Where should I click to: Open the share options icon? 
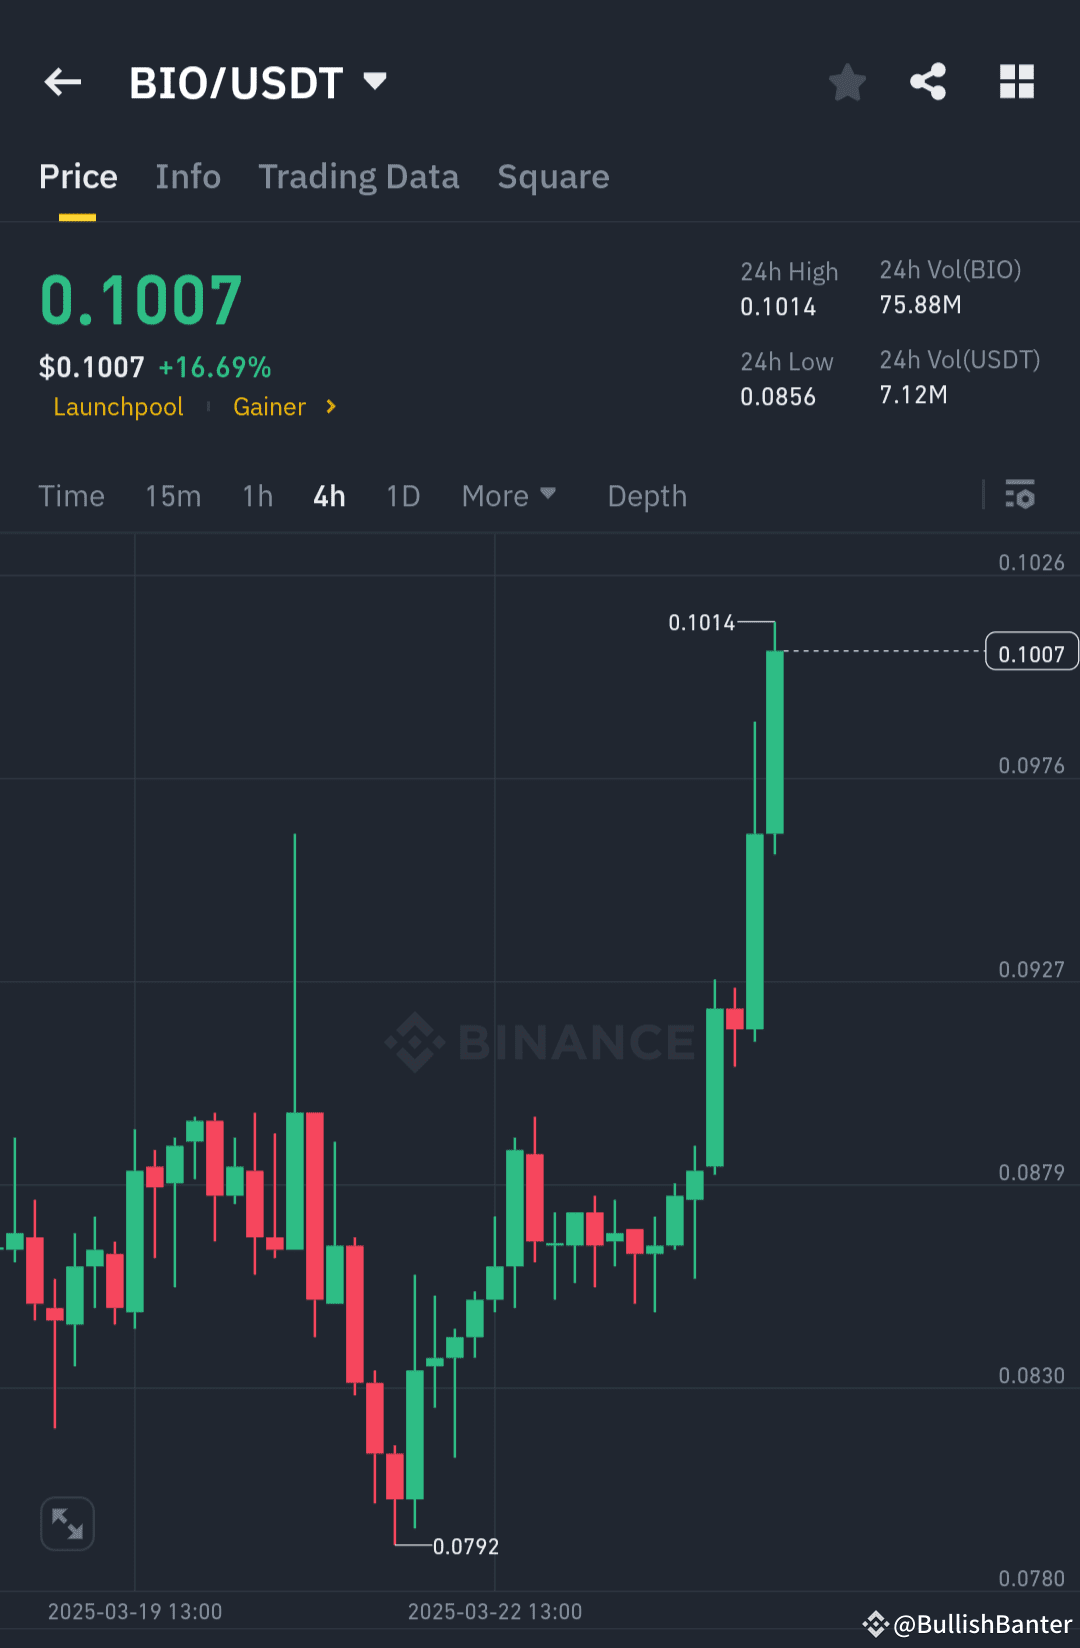[928, 82]
